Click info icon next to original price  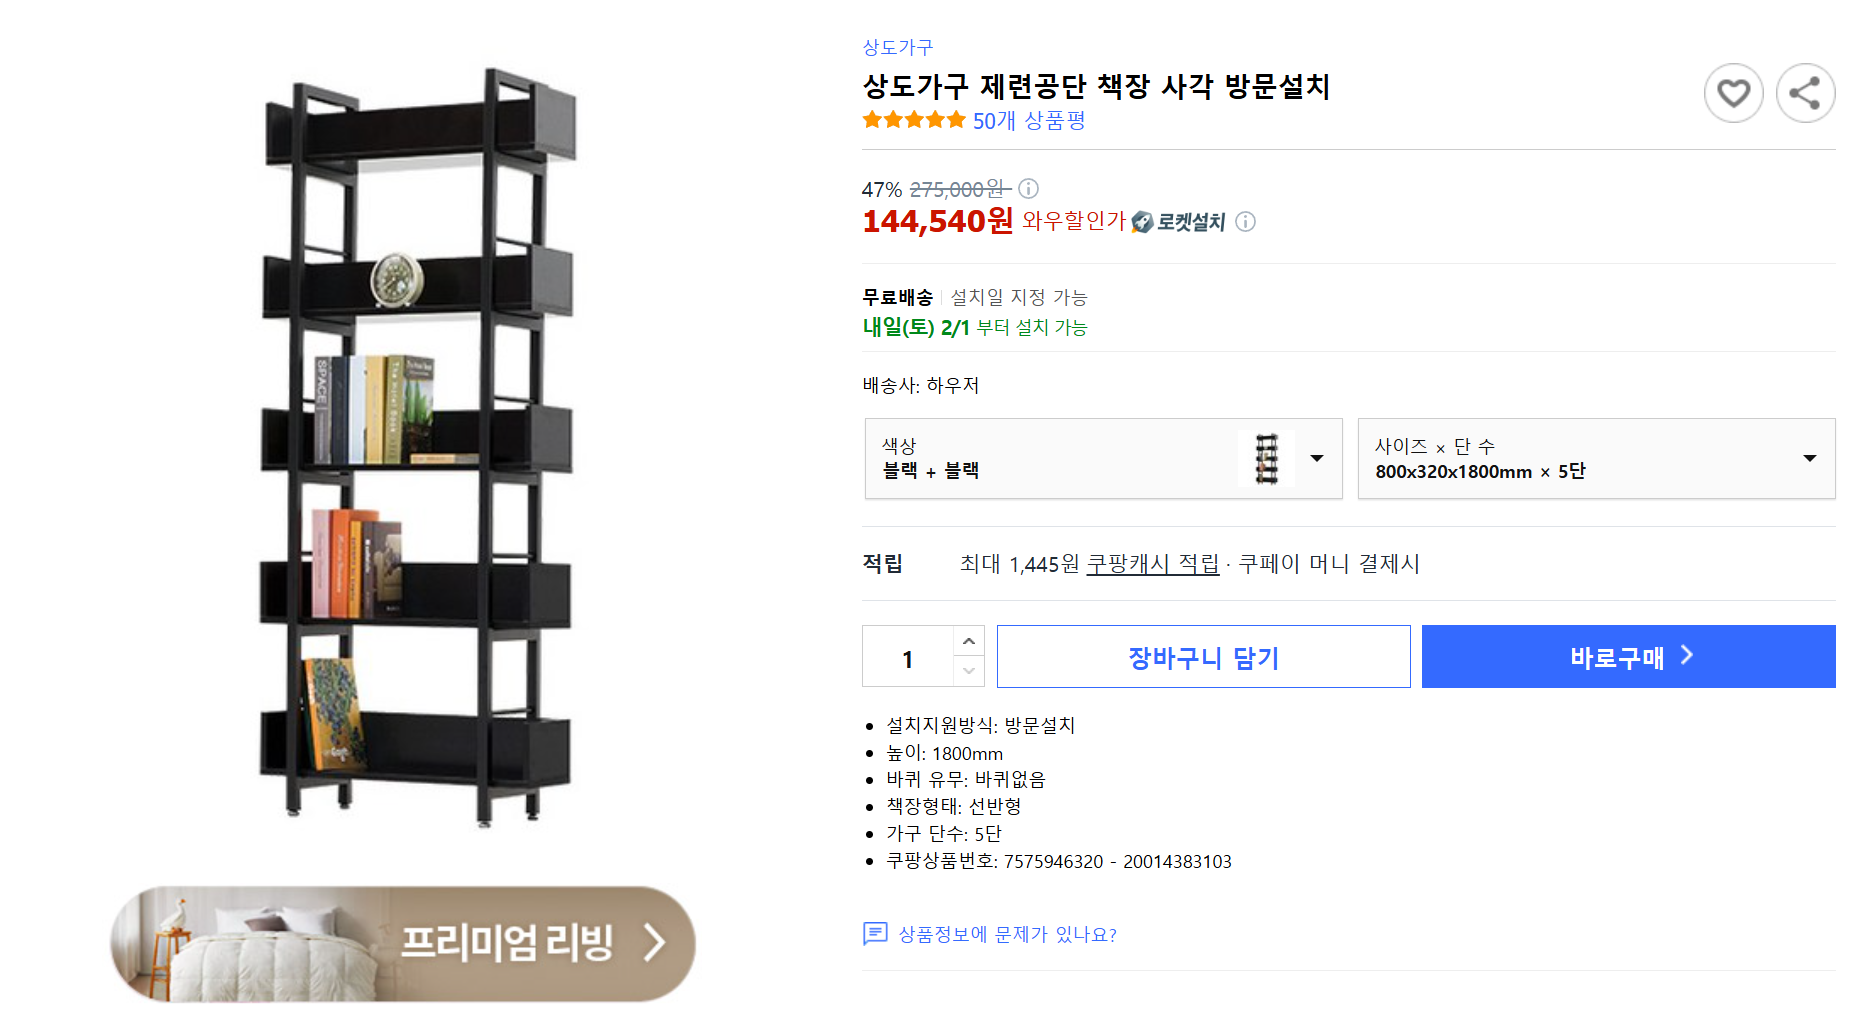click(x=1028, y=188)
